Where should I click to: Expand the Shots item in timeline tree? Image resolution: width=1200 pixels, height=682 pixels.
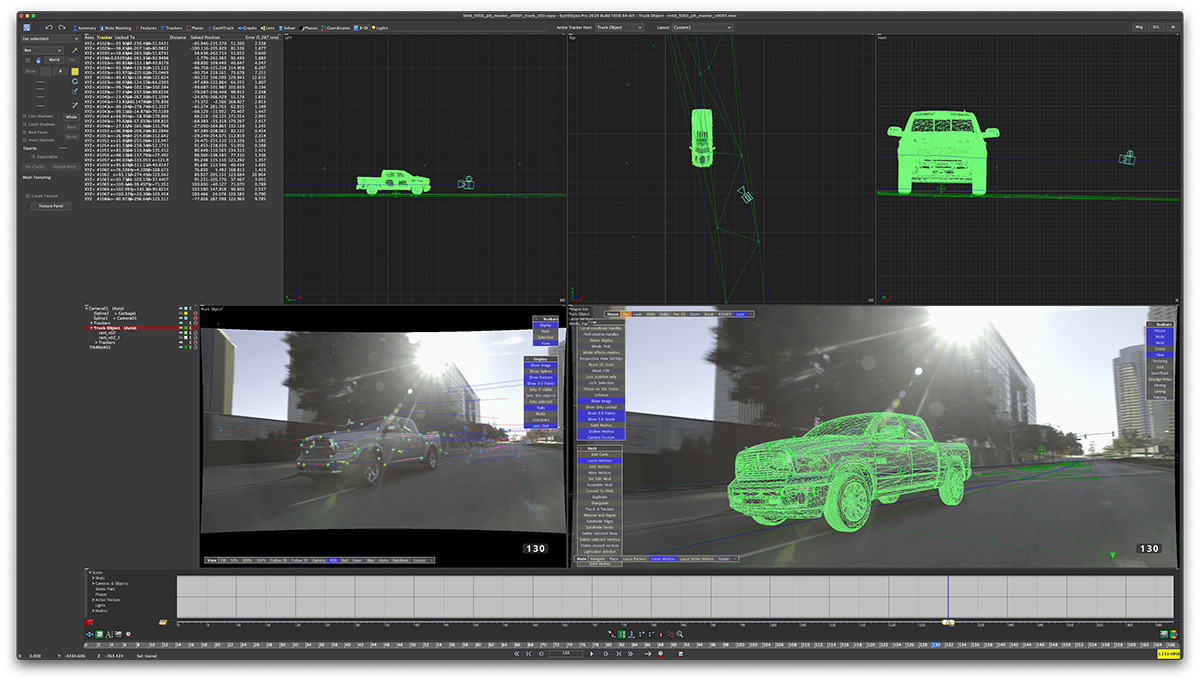pos(93,578)
